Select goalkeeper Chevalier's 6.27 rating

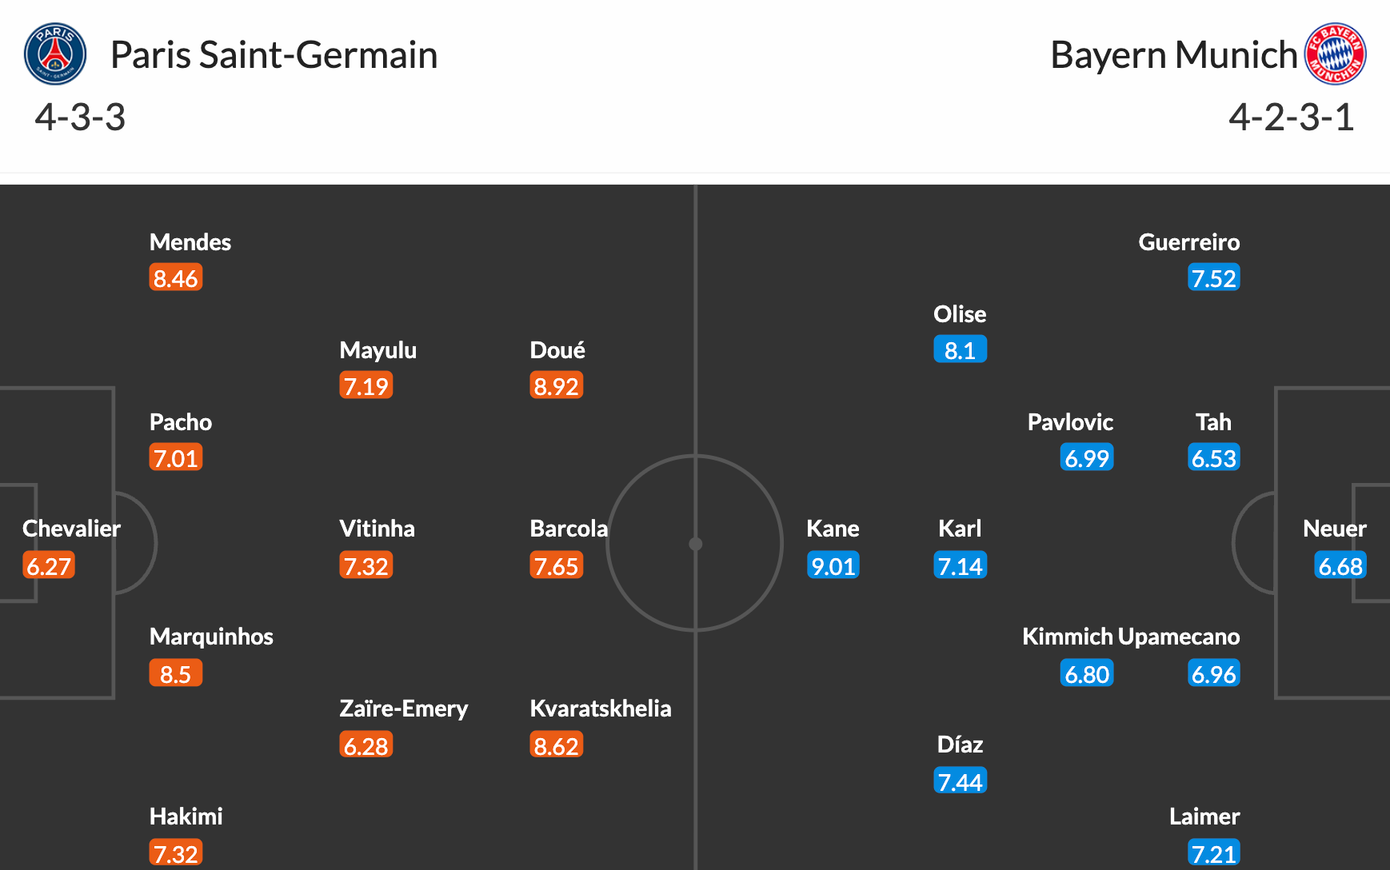[49, 566]
